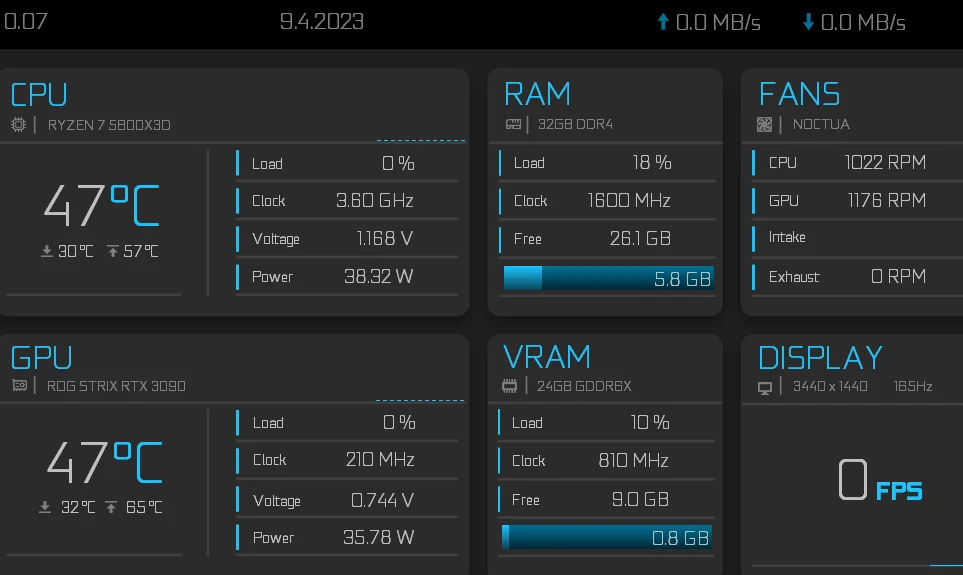Click the CPU chip icon beside Ryzen 7 5800X3D
This screenshot has height=575, width=963.
point(18,125)
